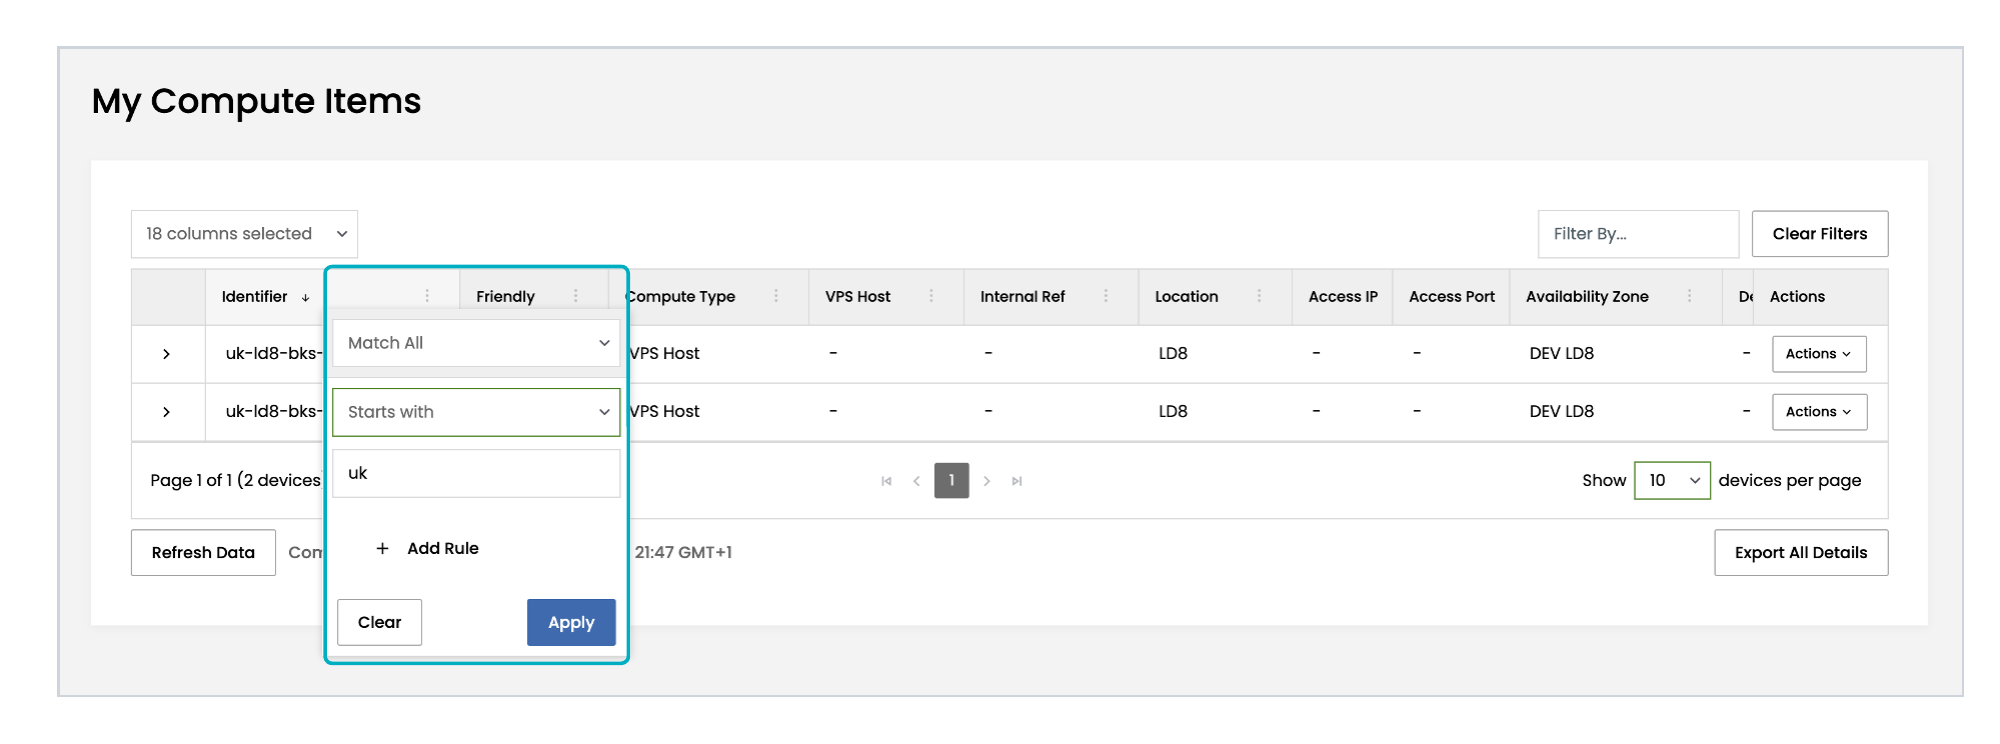Open the Friendly column options menu icon
Viewport: 2000px width, 744px height.
point(576,296)
